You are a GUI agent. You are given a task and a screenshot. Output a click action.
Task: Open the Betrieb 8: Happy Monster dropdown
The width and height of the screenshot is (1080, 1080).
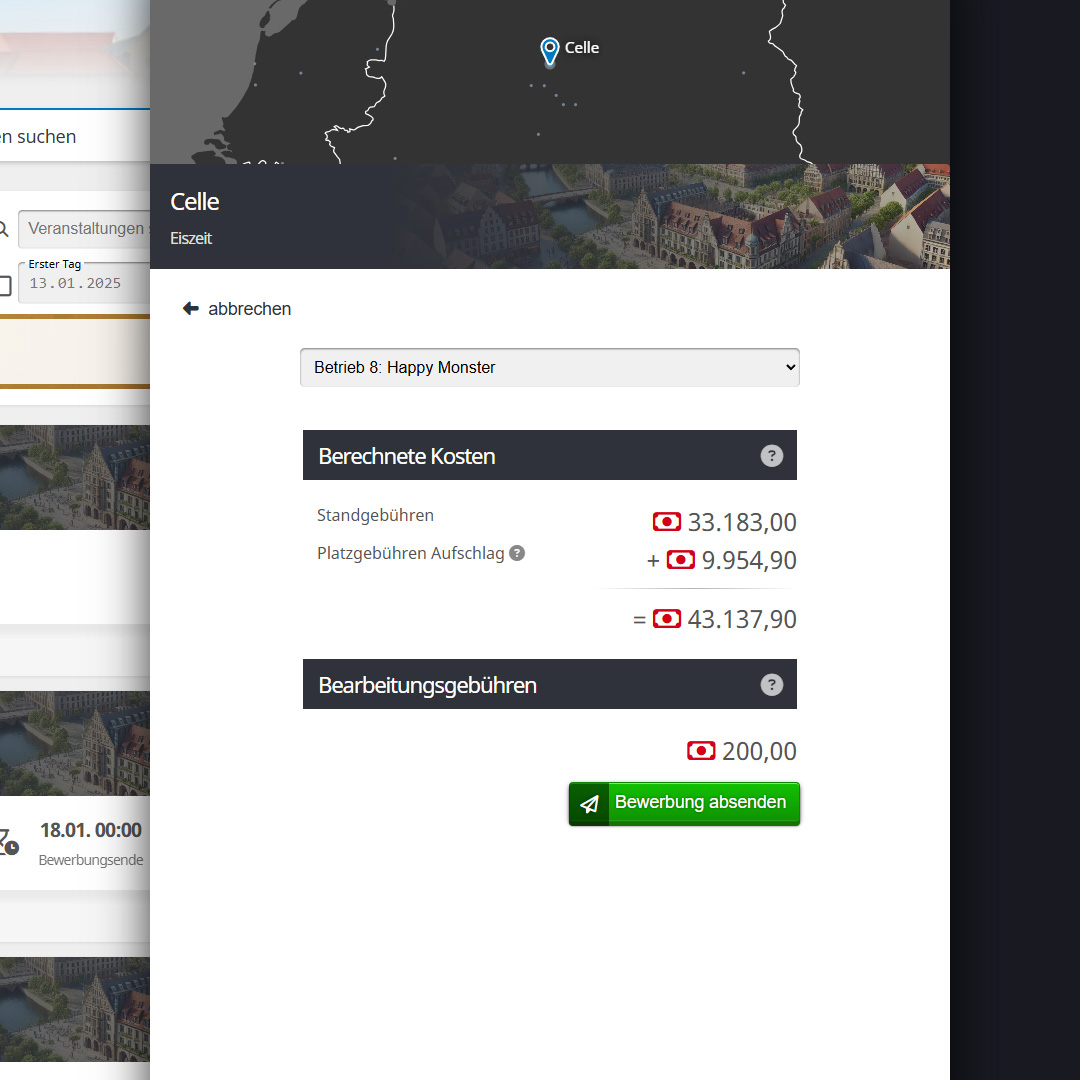point(550,367)
